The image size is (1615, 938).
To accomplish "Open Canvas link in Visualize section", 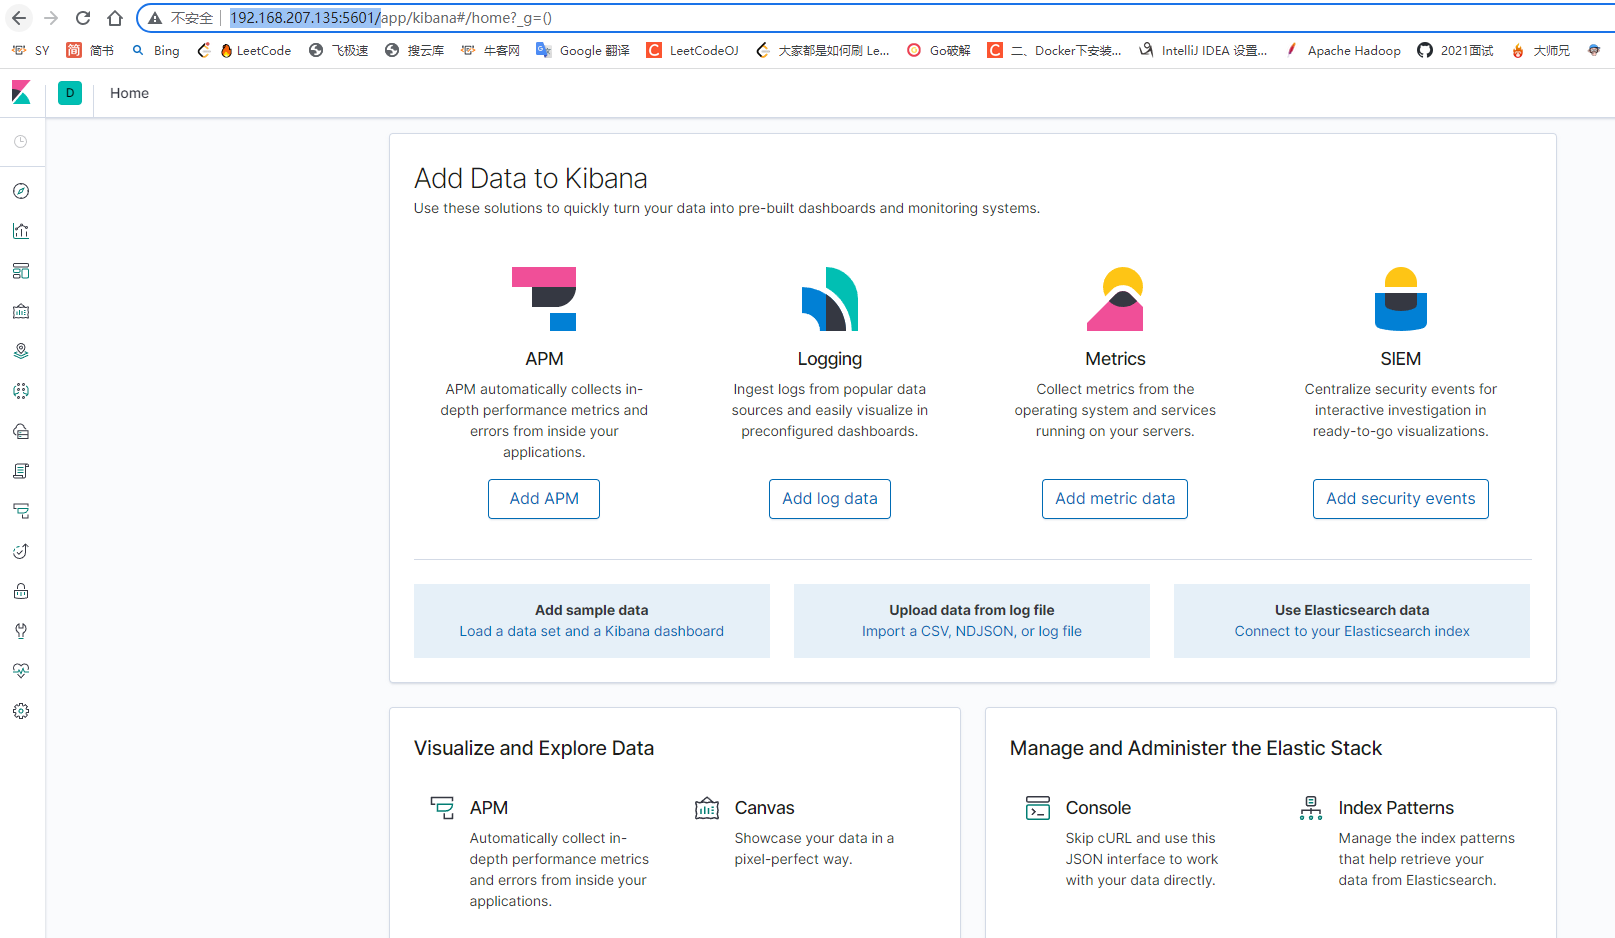I will coord(765,808).
